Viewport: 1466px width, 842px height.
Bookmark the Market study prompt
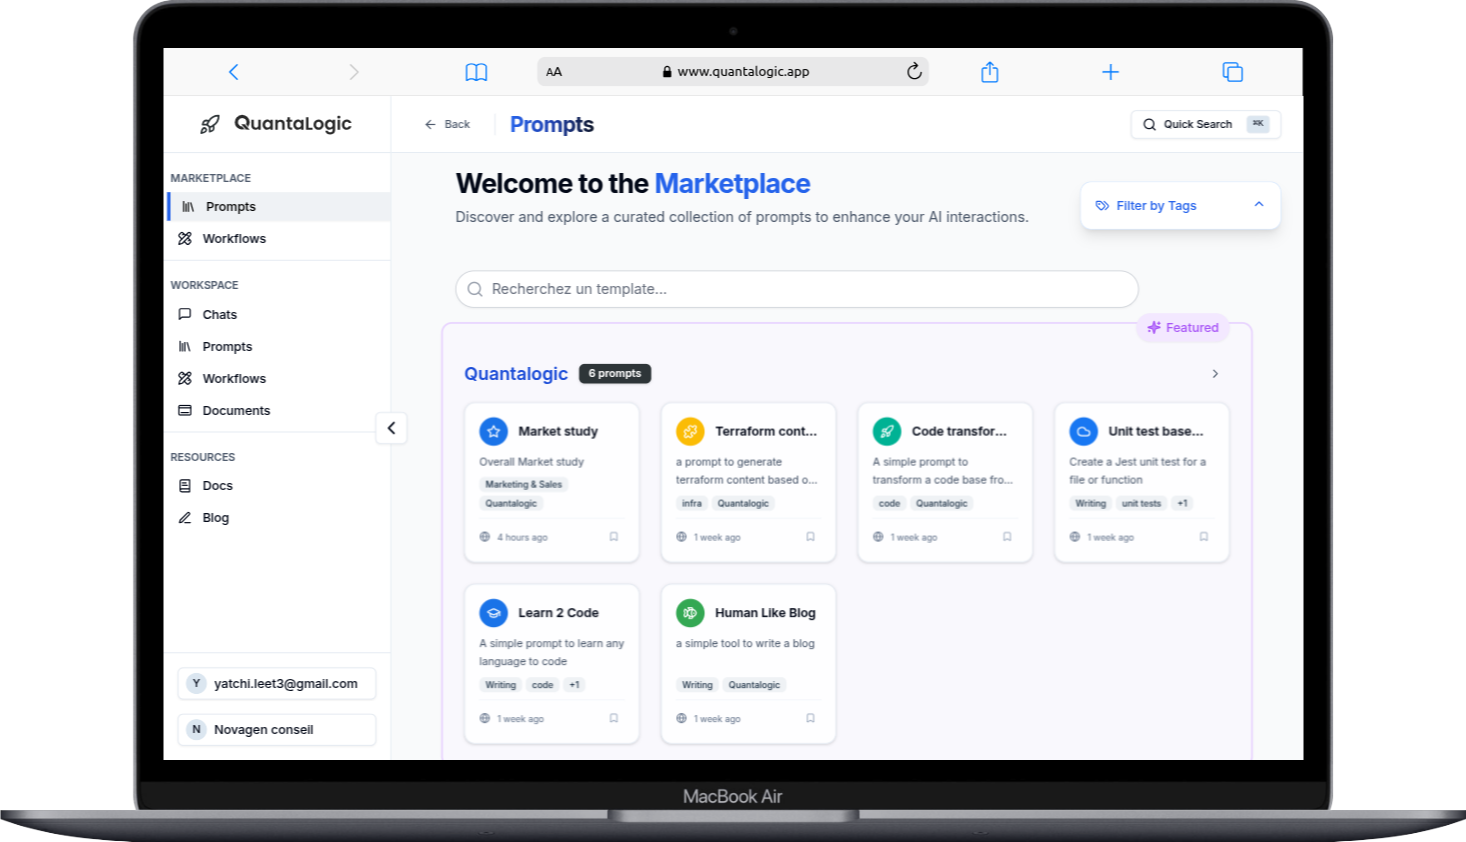(614, 537)
